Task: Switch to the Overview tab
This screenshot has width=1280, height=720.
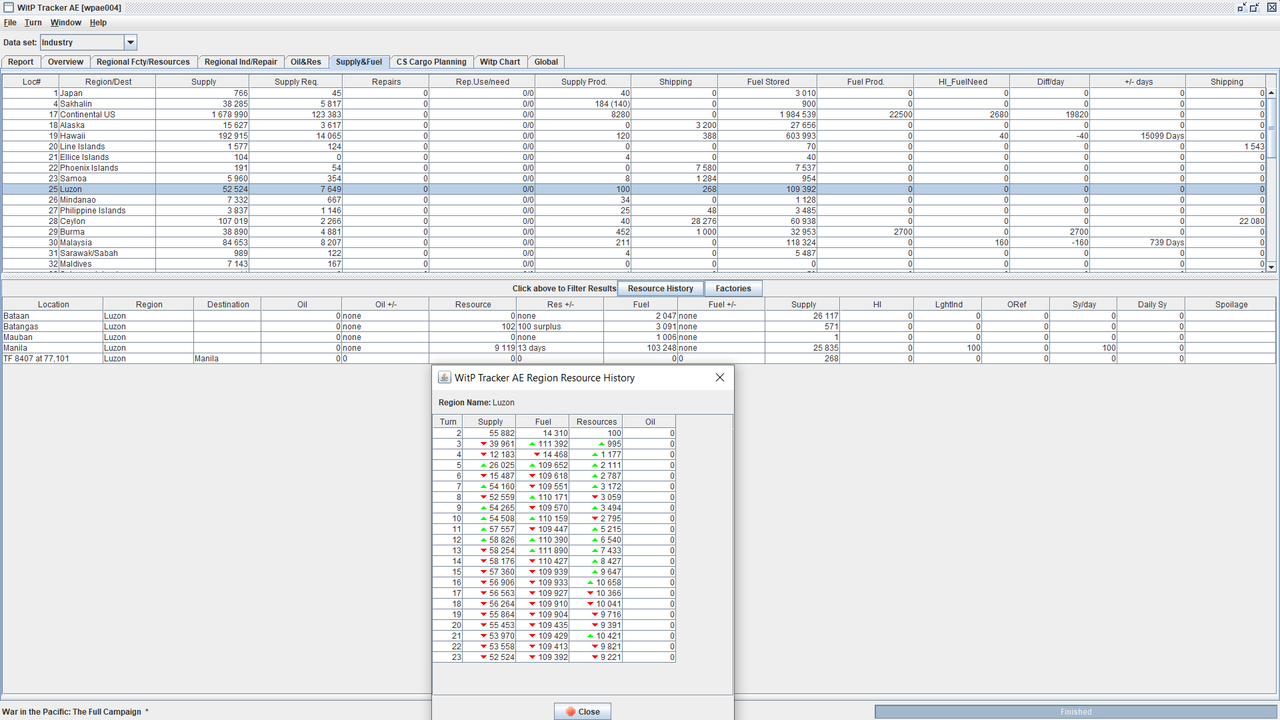Action: (65, 62)
